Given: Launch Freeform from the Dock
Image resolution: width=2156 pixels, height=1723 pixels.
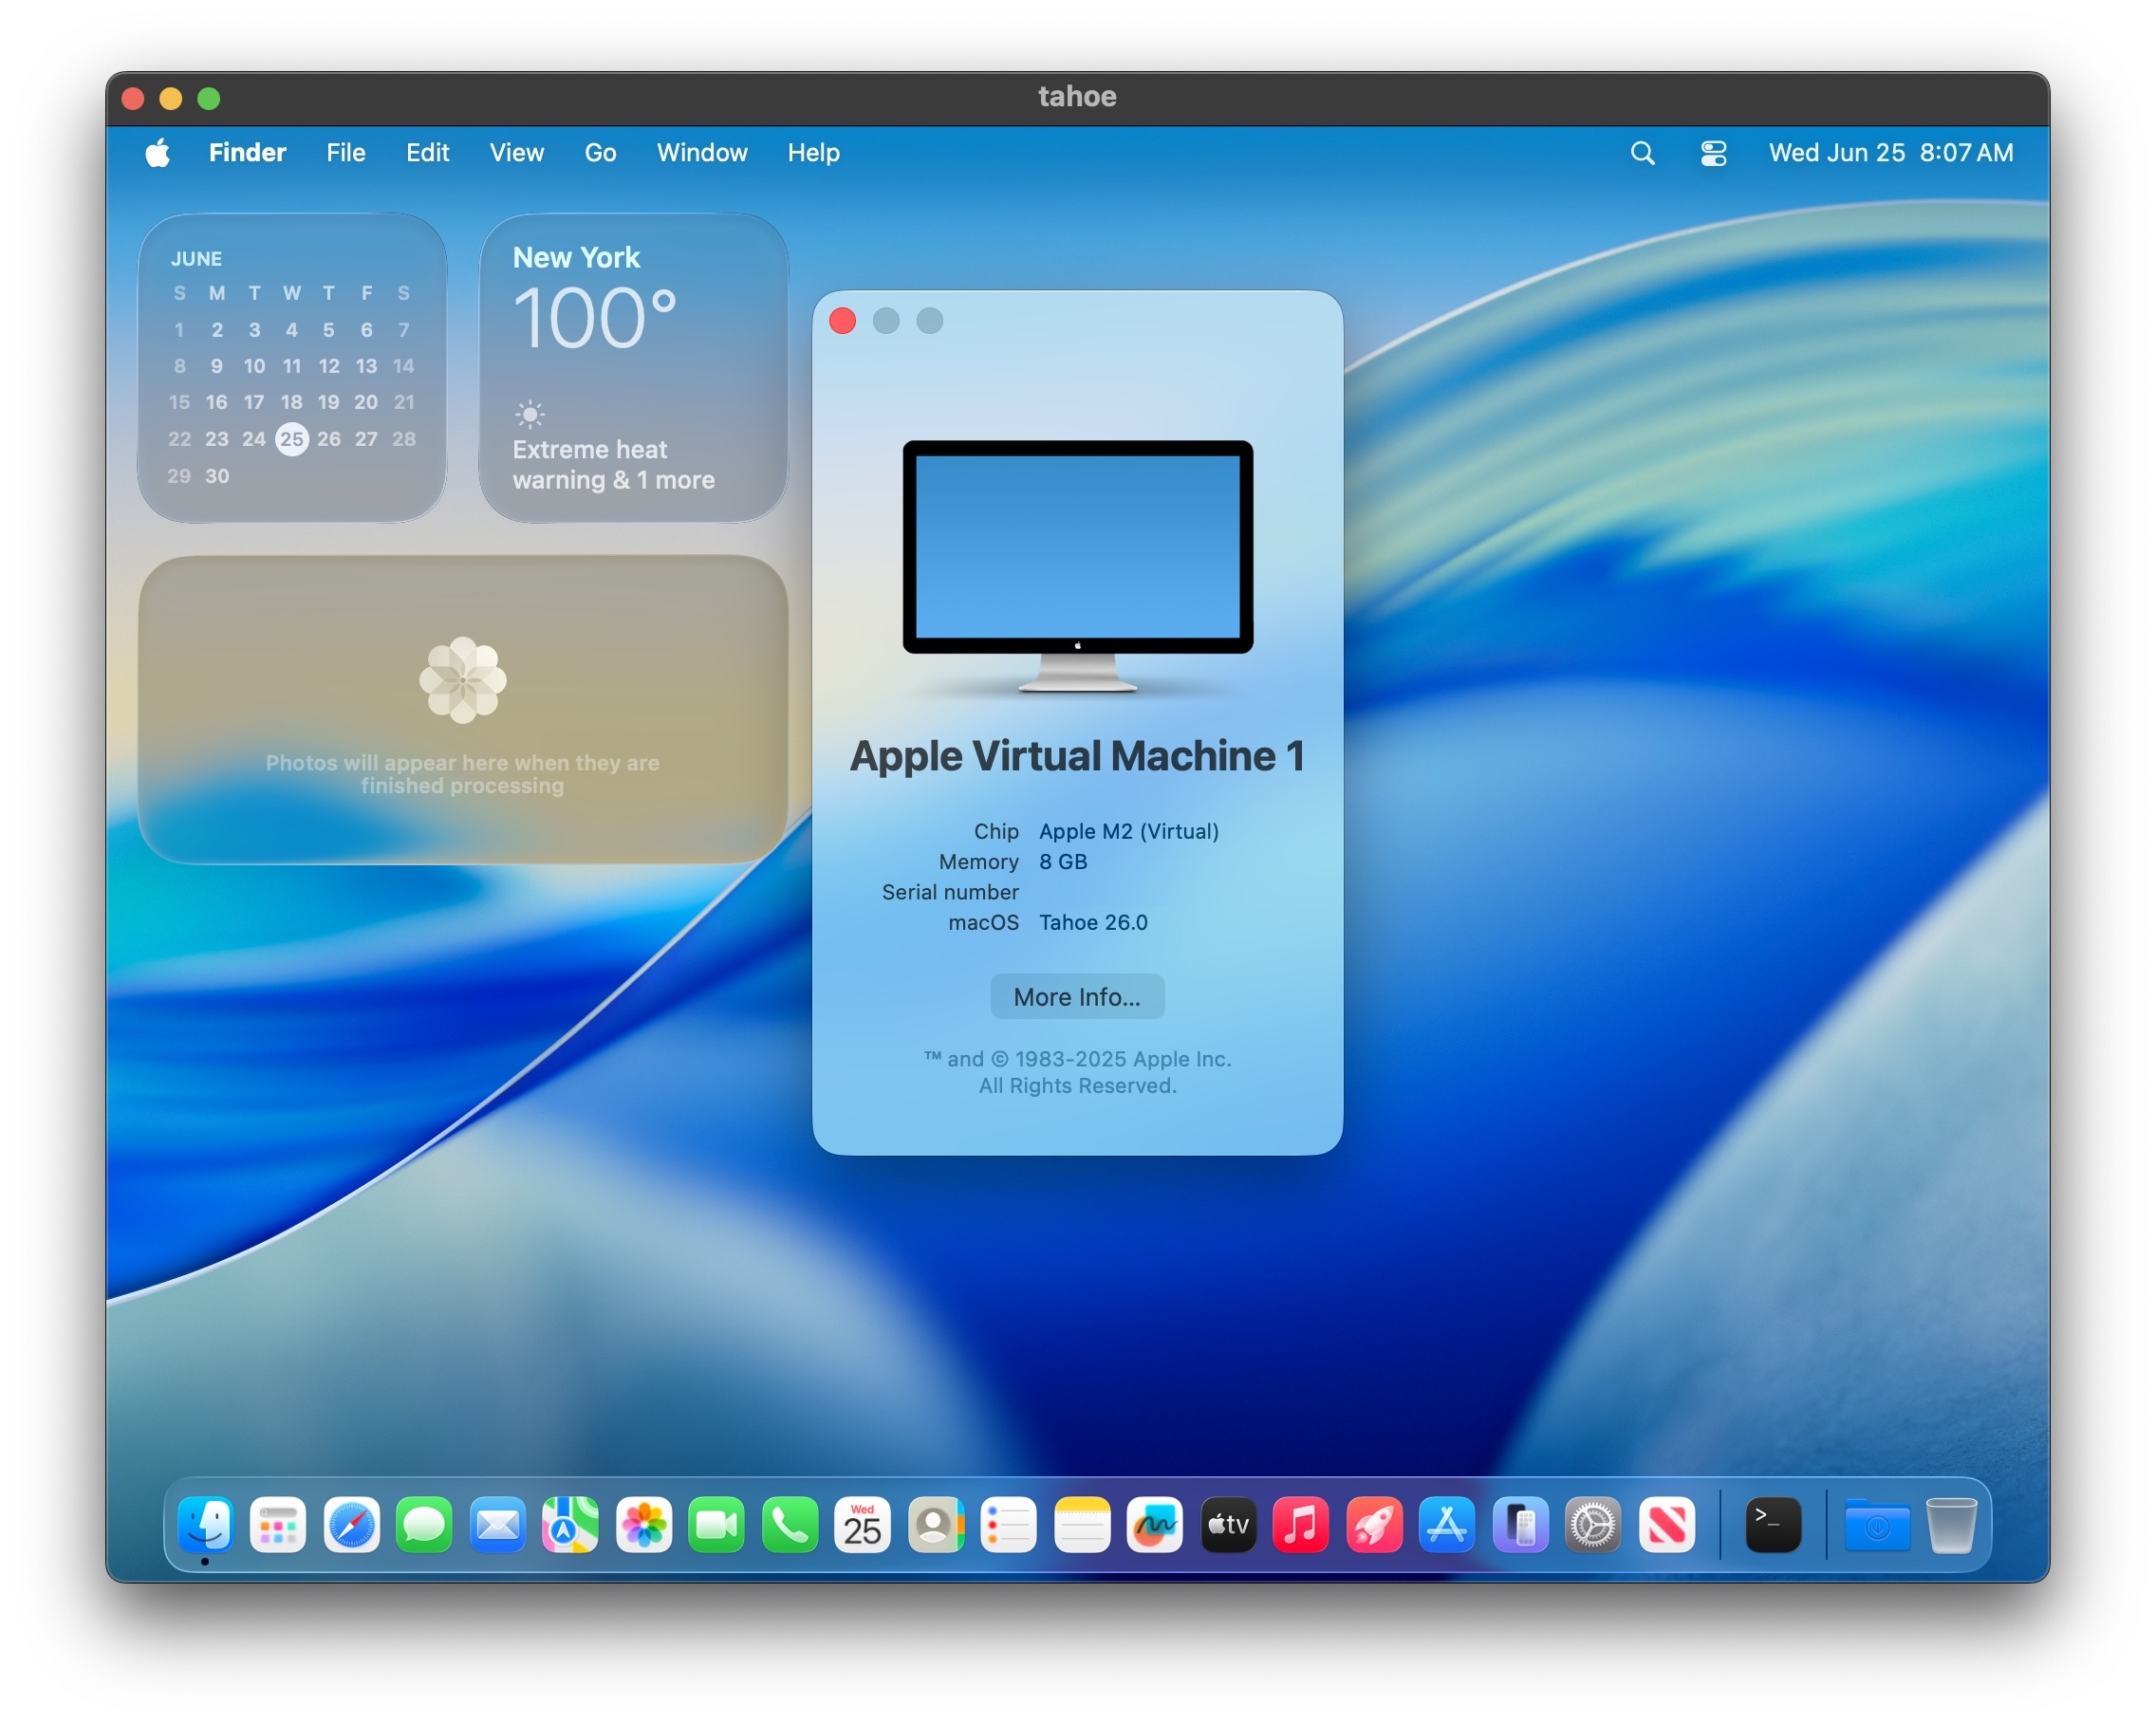Looking at the screenshot, I should pyautogui.click(x=1155, y=1524).
